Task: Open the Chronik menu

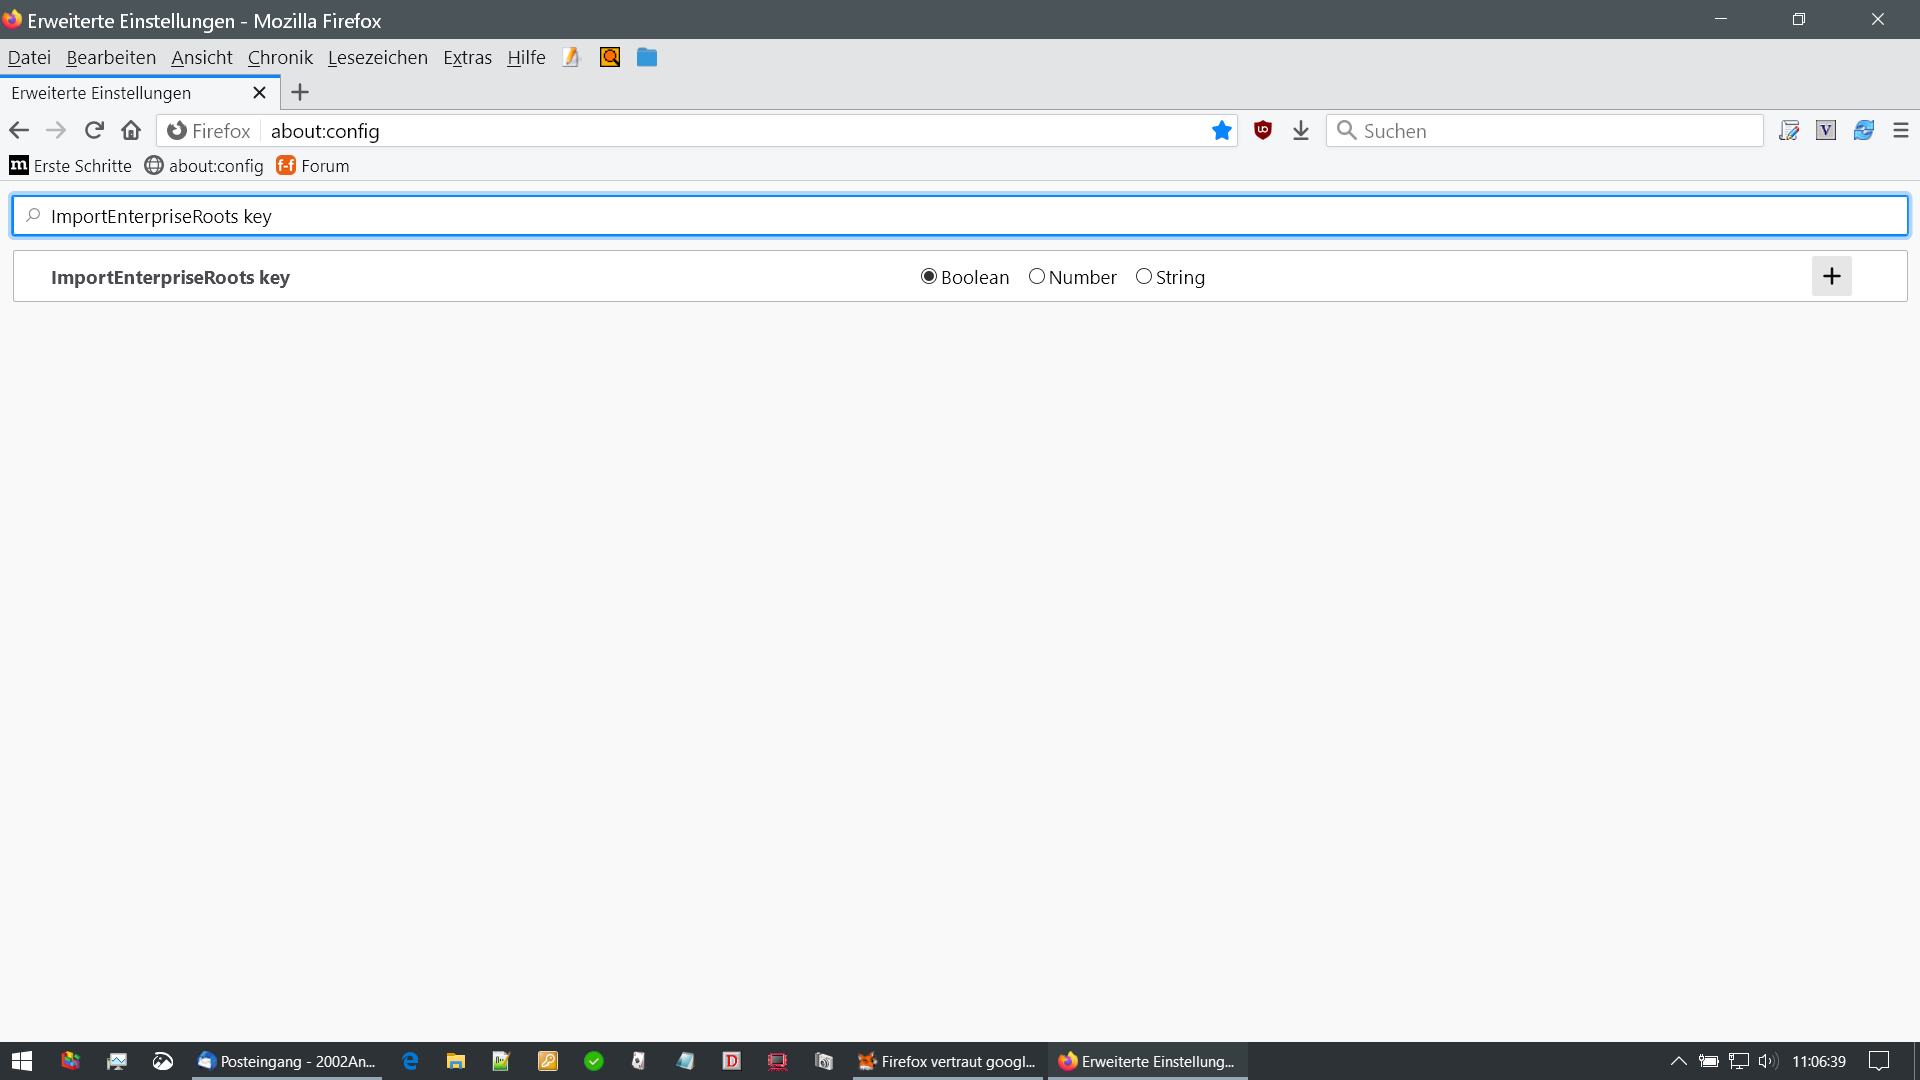Action: pyautogui.click(x=280, y=57)
